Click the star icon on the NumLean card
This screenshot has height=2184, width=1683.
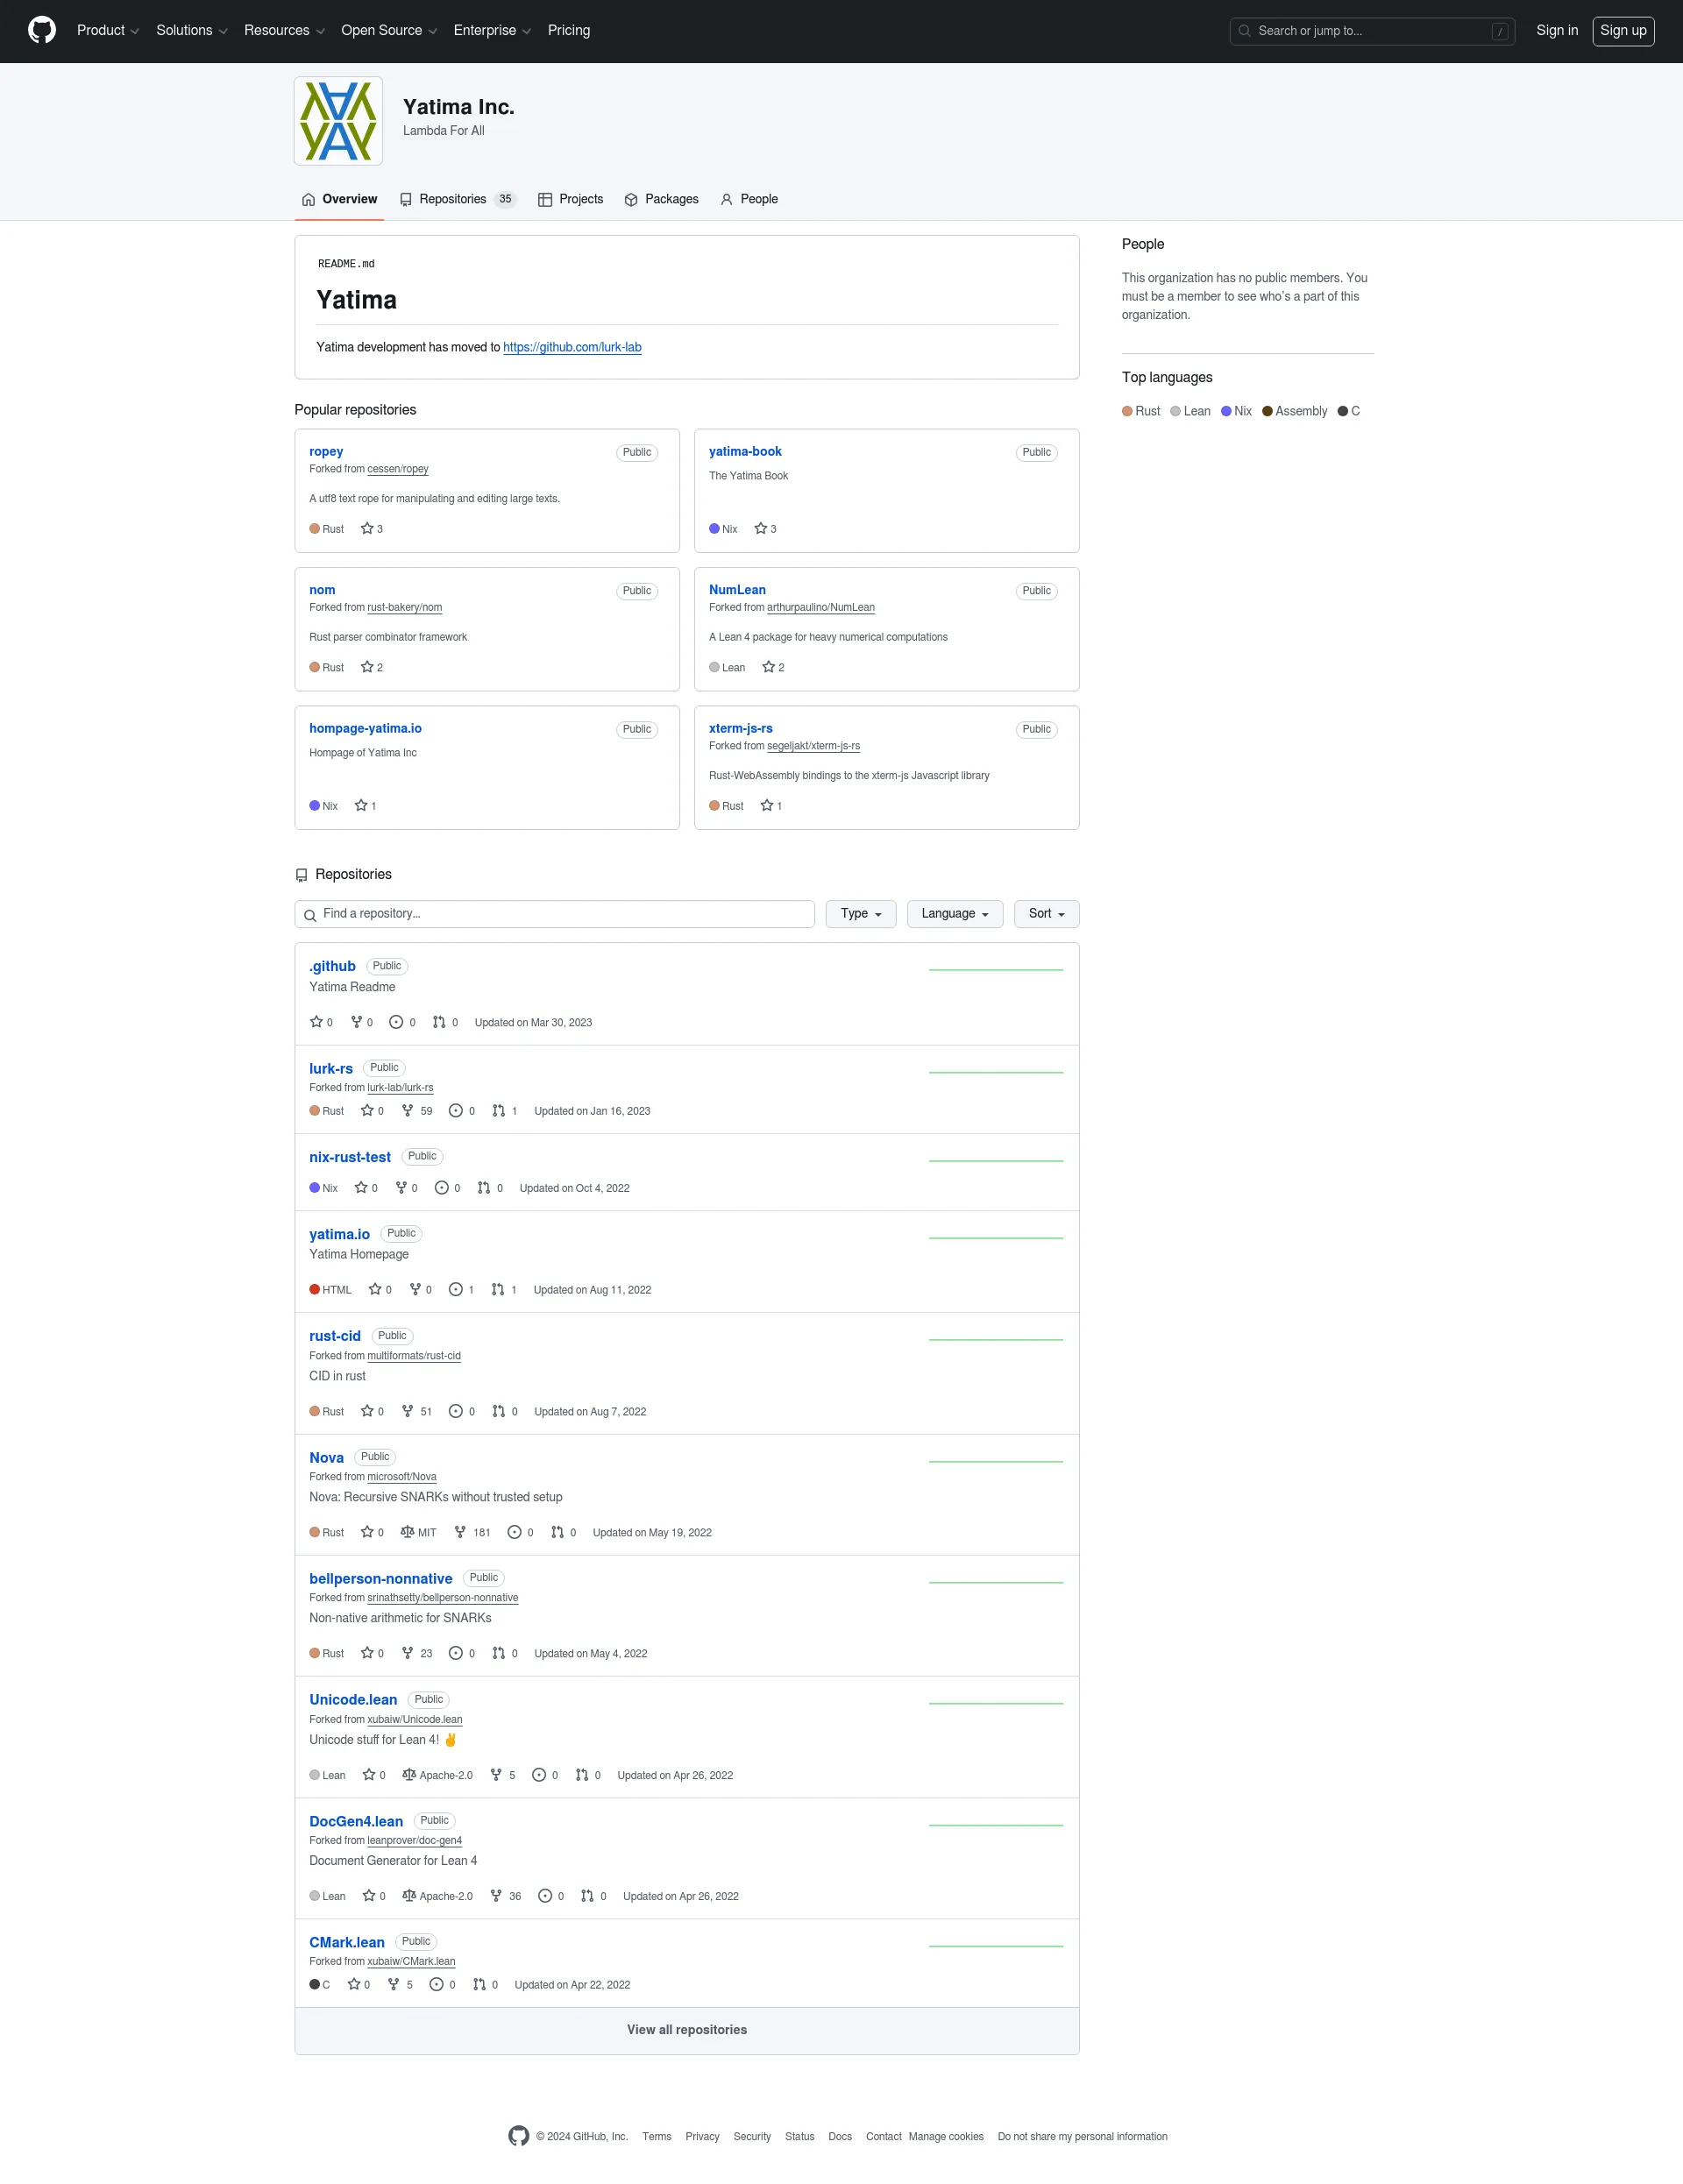tap(768, 667)
